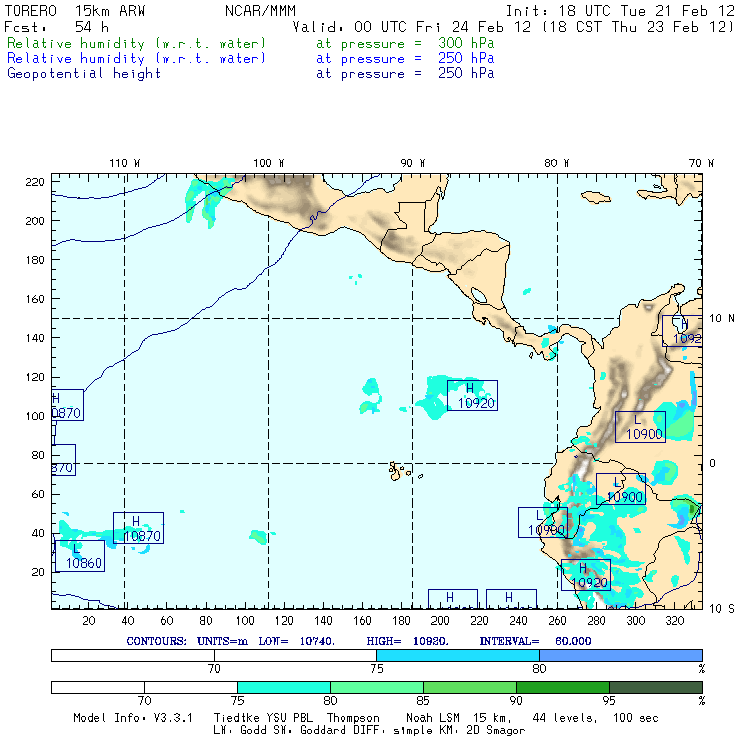
Task: Click the '10 S' latitude label
Action: (722, 609)
